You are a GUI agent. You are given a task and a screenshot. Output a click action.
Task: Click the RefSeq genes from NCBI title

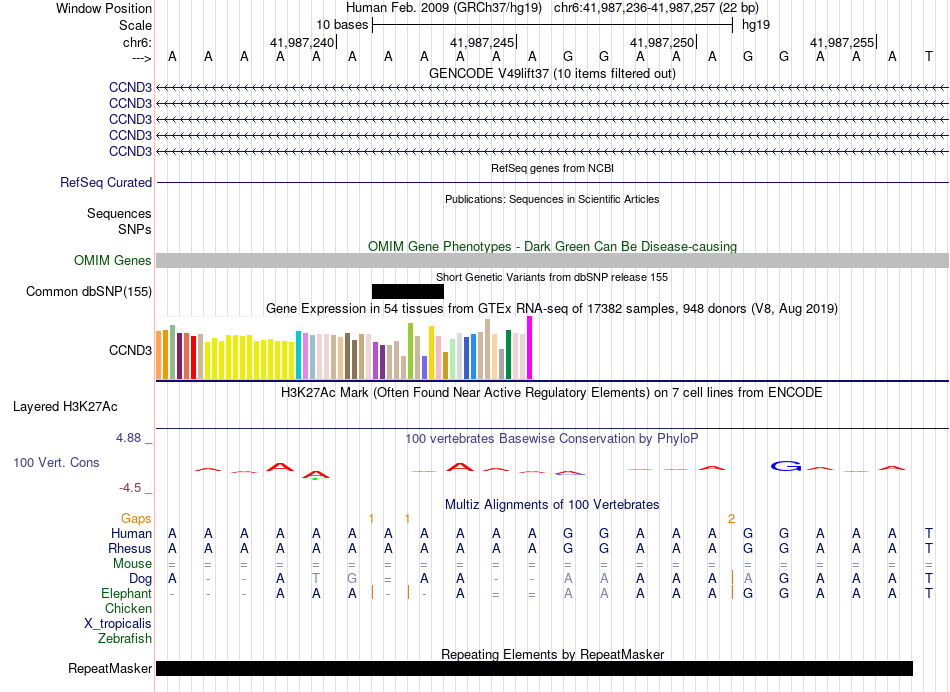(552, 168)
